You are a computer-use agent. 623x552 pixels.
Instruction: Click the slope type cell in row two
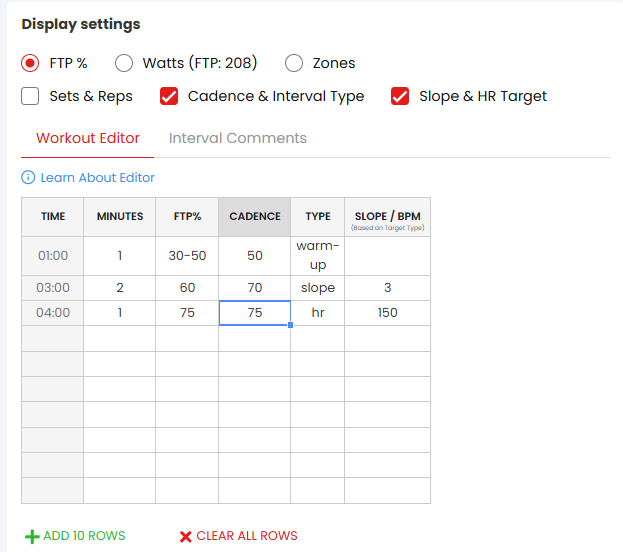click(317, 288)
